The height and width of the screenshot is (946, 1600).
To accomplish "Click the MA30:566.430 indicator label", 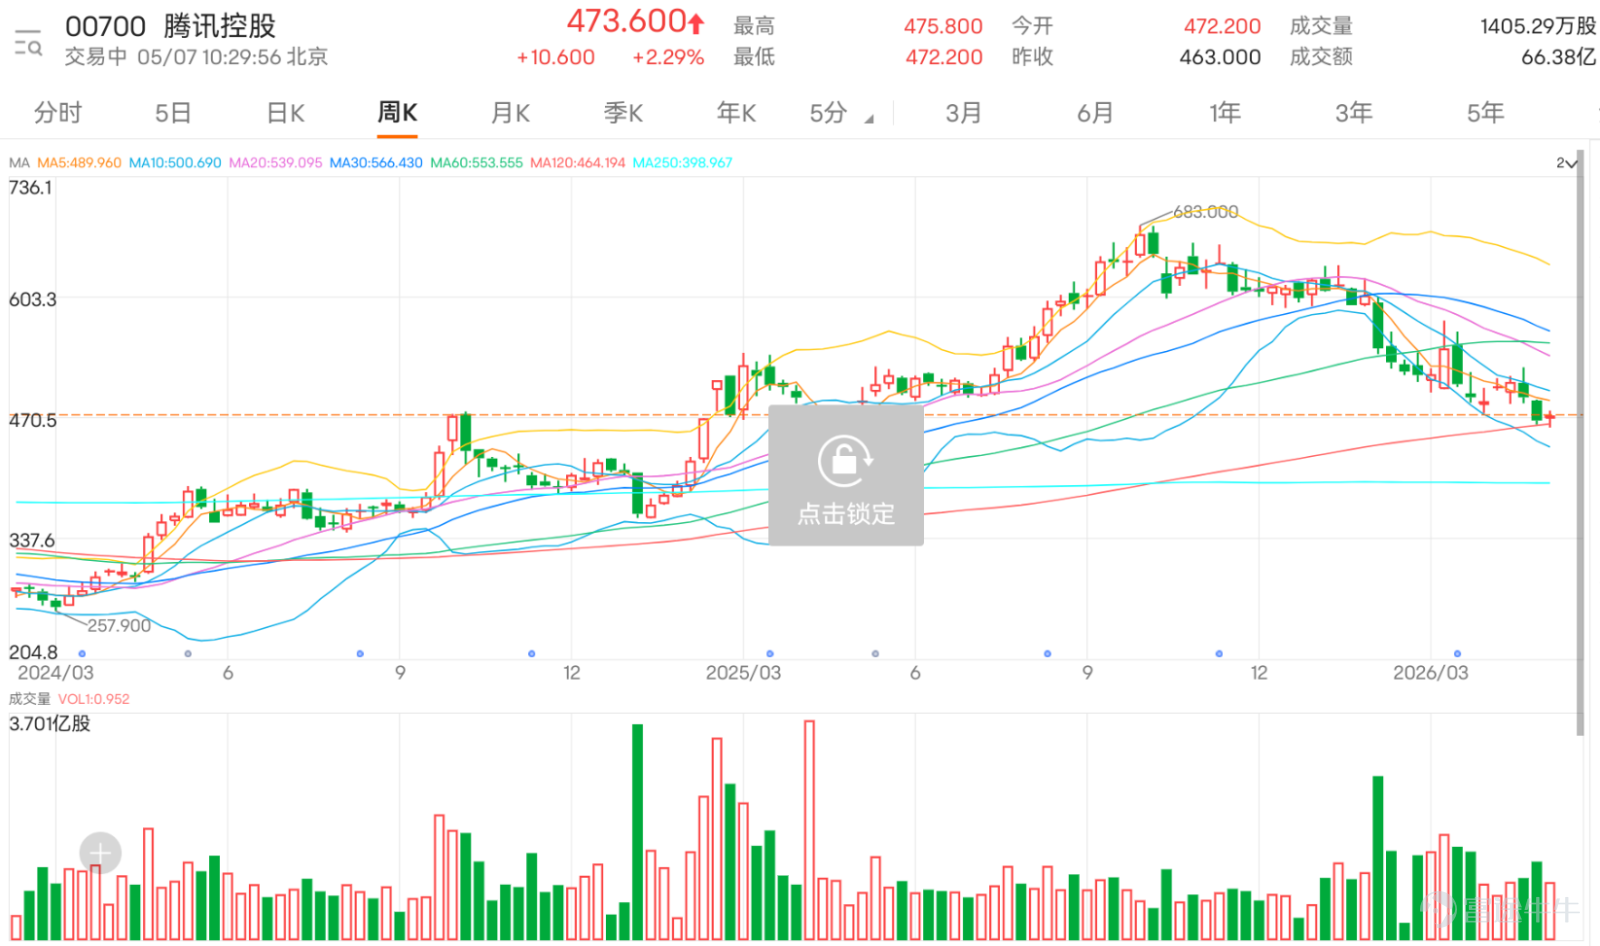I will [x=376, y=163].
